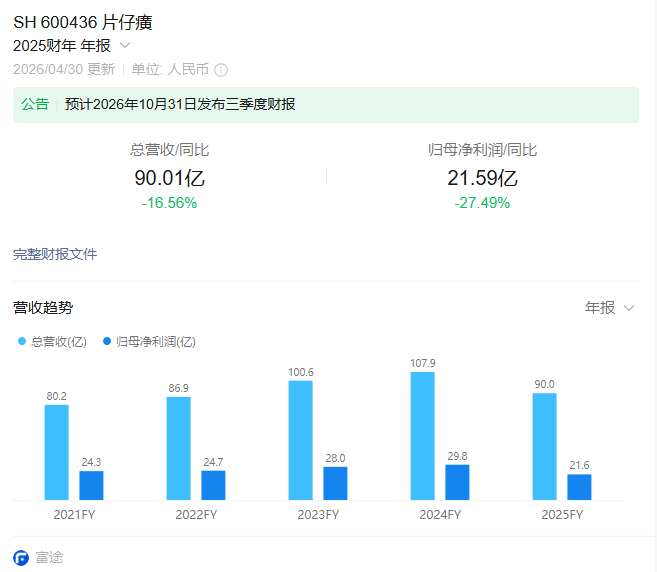Screen dimensions: 657x572
Task: Select the 归母净利润/同比 21.59亿 figure
Action: (482, 178)
